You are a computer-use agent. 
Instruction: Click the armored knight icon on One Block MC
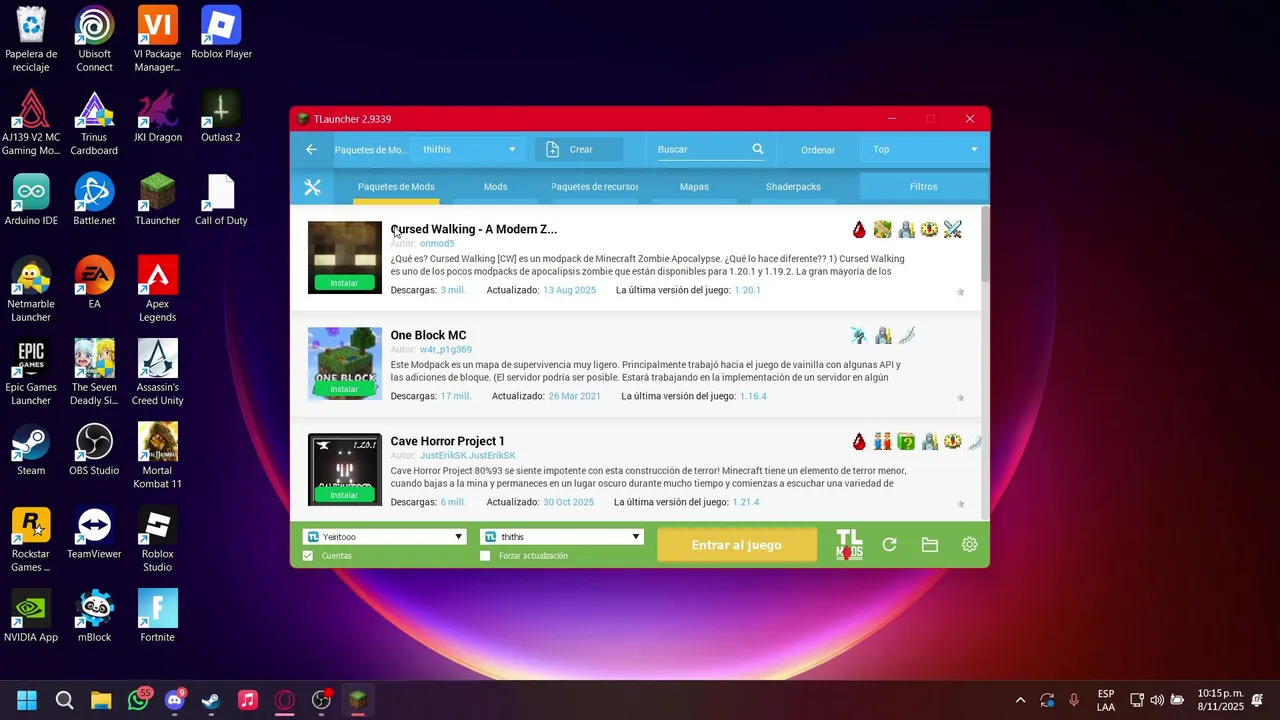pos(882,336)
